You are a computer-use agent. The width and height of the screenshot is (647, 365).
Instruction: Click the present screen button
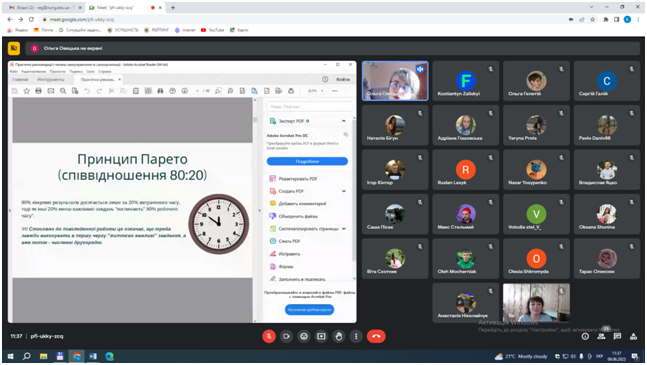[x=321, y=337]
